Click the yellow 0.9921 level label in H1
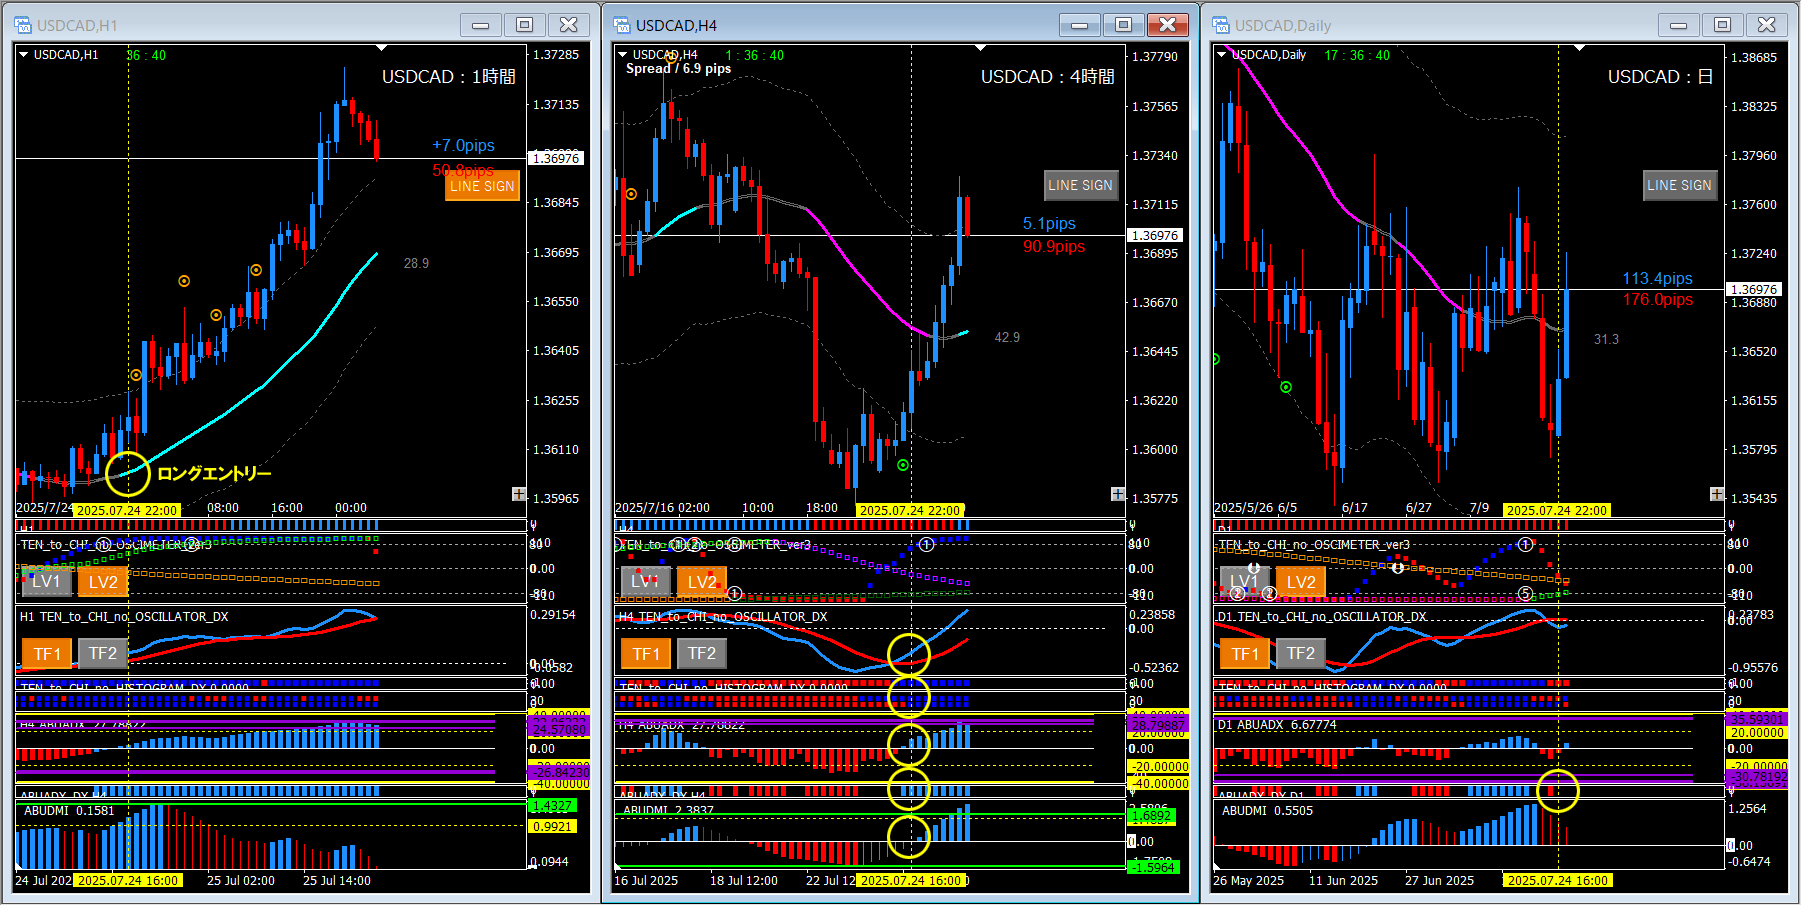The height and width of the screenshot is (906, 1802). point(552,826)
